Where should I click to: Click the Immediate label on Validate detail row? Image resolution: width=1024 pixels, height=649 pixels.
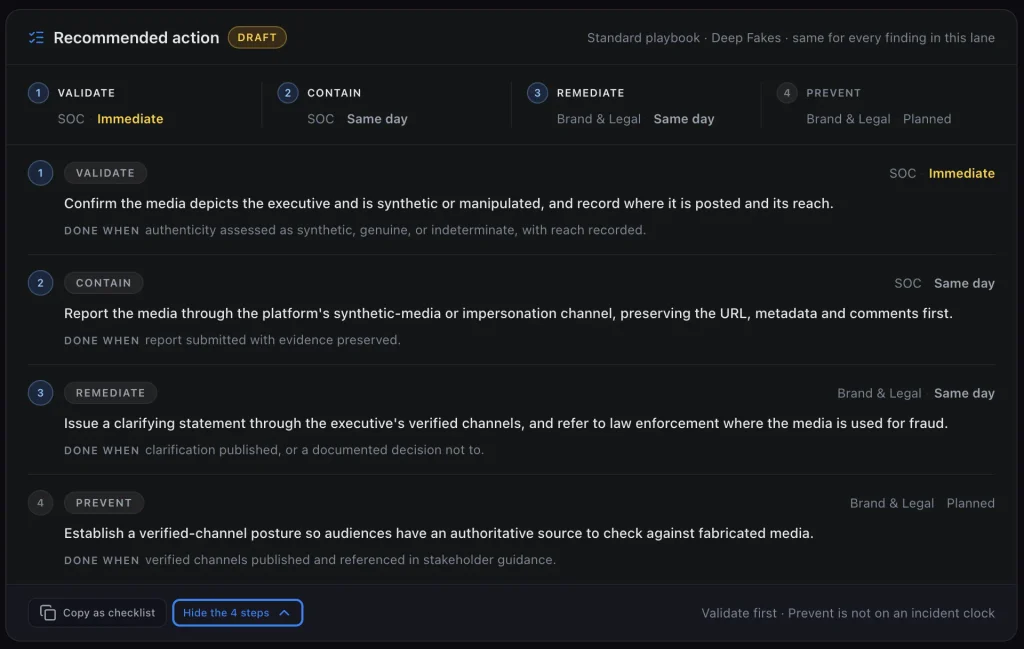[x=961, y=173]
